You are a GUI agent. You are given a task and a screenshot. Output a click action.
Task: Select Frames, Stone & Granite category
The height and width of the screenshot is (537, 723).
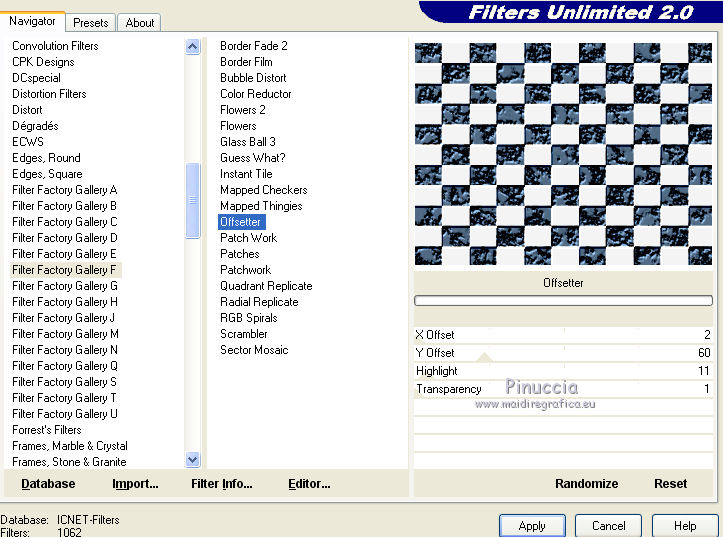click(x=69, y=462)
